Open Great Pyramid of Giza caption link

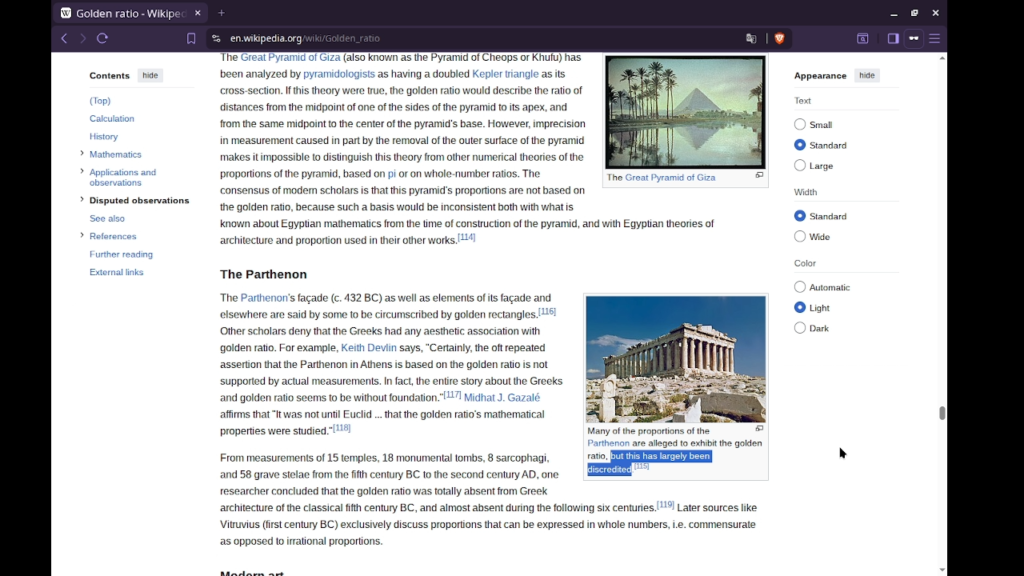[x=670, y=178]
